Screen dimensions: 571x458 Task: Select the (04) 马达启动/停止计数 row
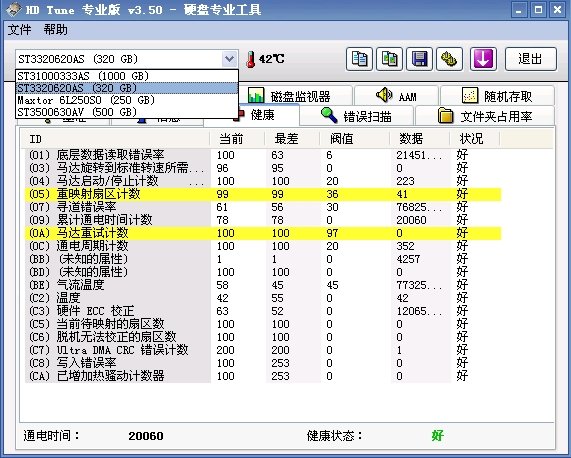point(263,181)
